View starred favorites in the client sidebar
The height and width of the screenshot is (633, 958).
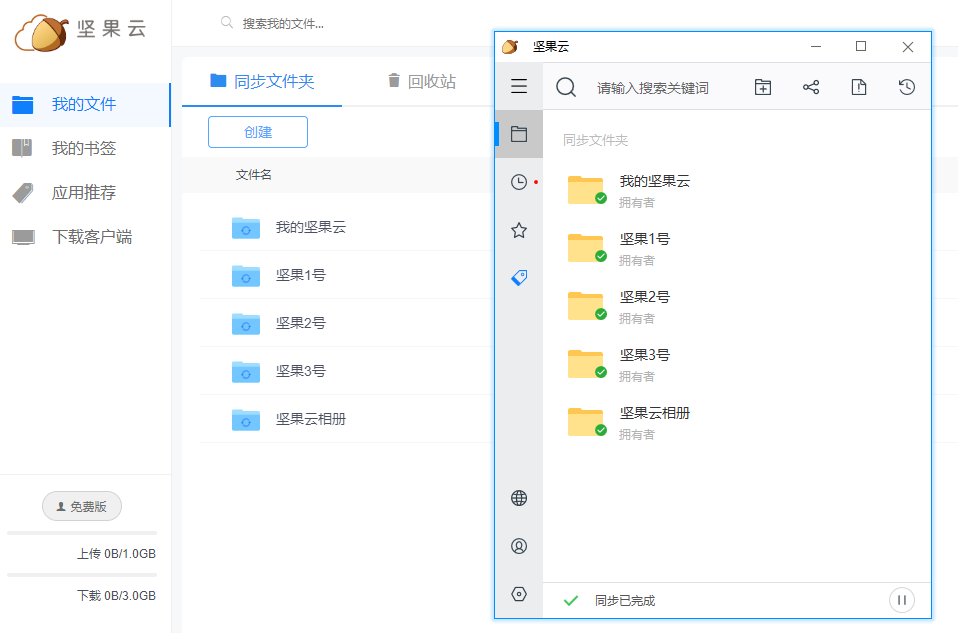(x=518, y=229)
